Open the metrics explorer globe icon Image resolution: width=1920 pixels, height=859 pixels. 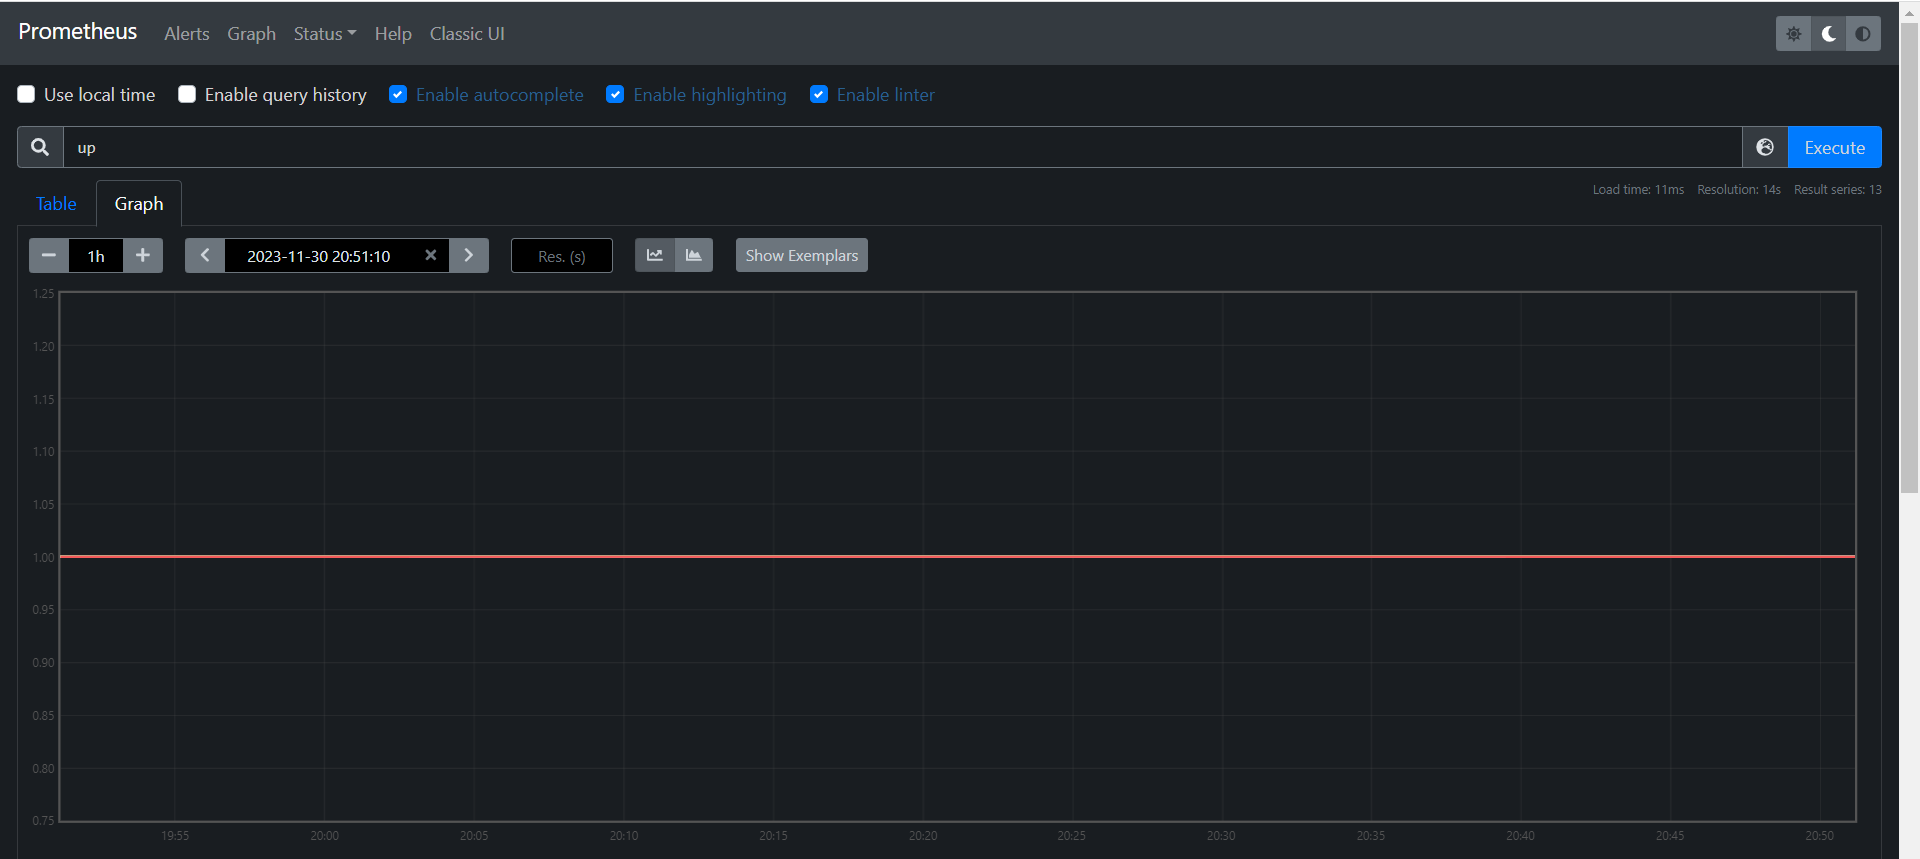click(x=1765, y=147)
